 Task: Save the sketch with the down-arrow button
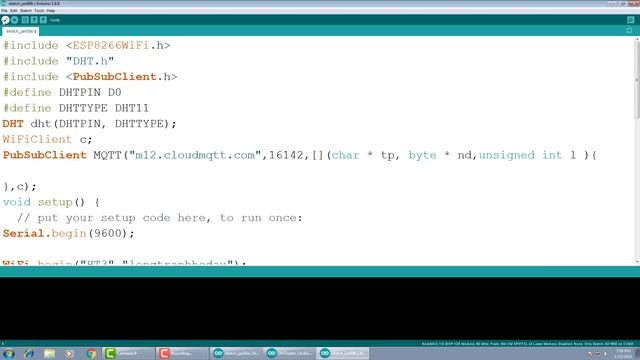(x=43, y=20)
